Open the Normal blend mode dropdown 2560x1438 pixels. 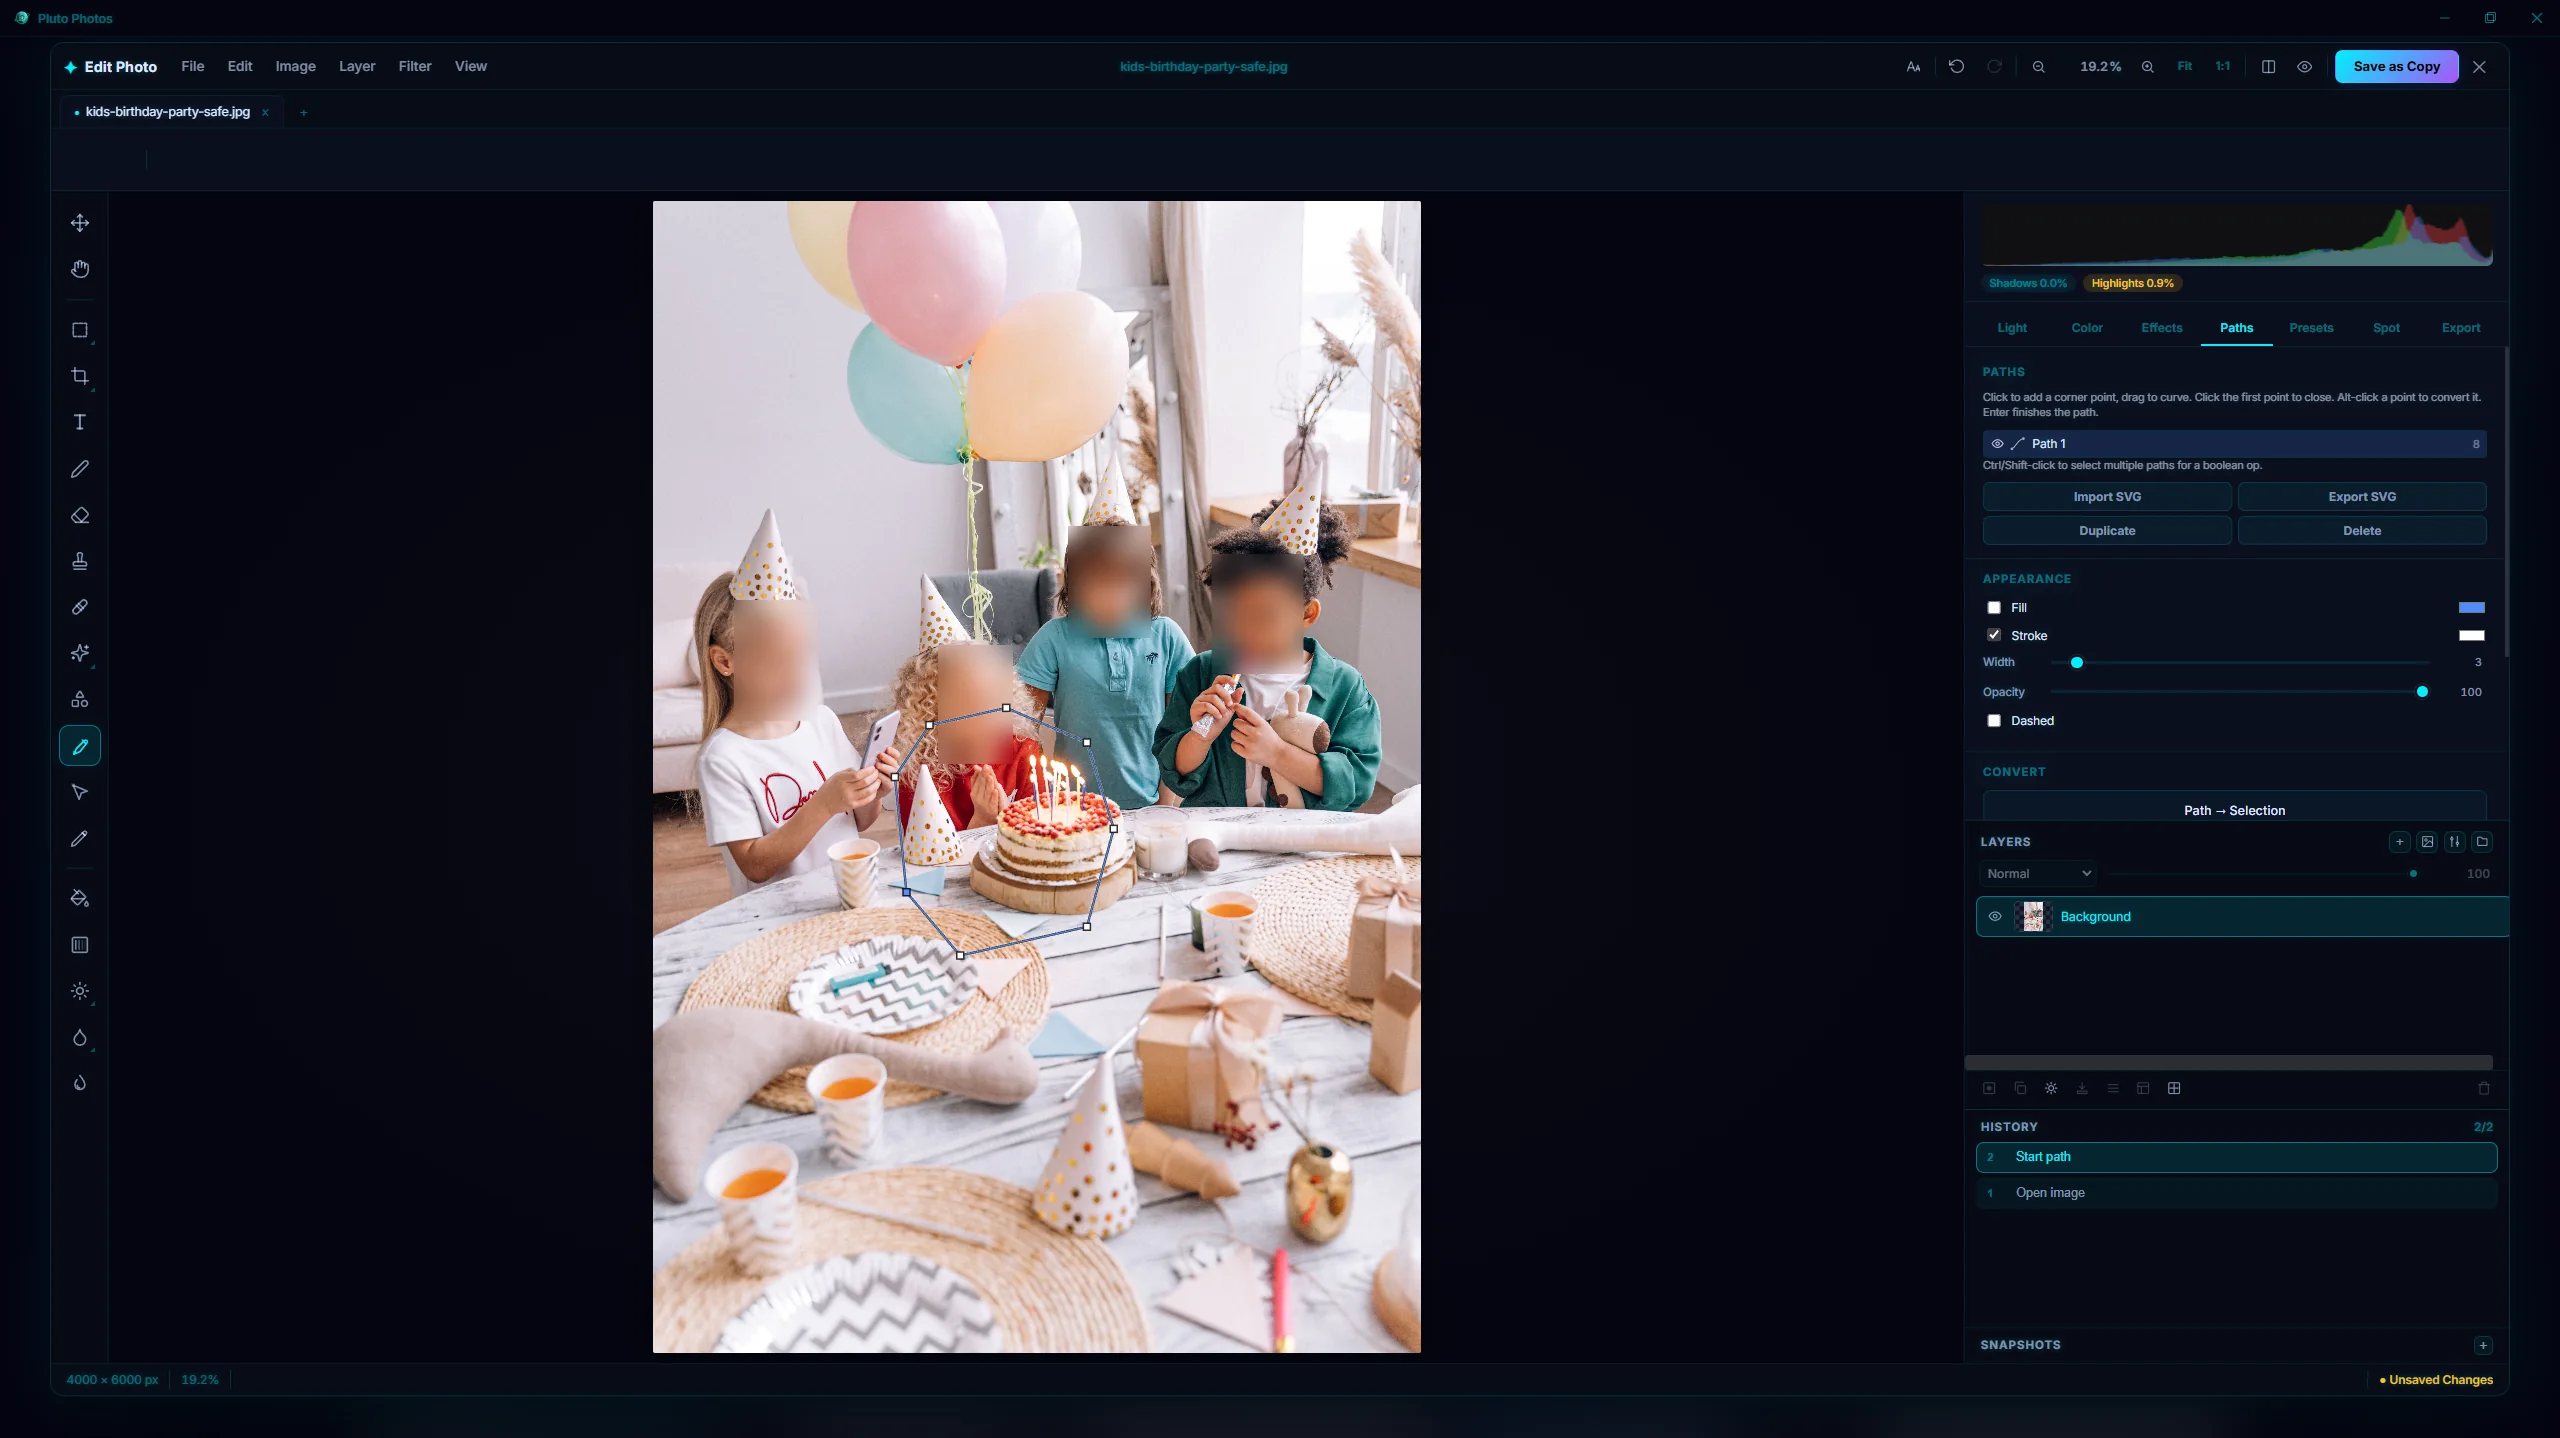2038,873
